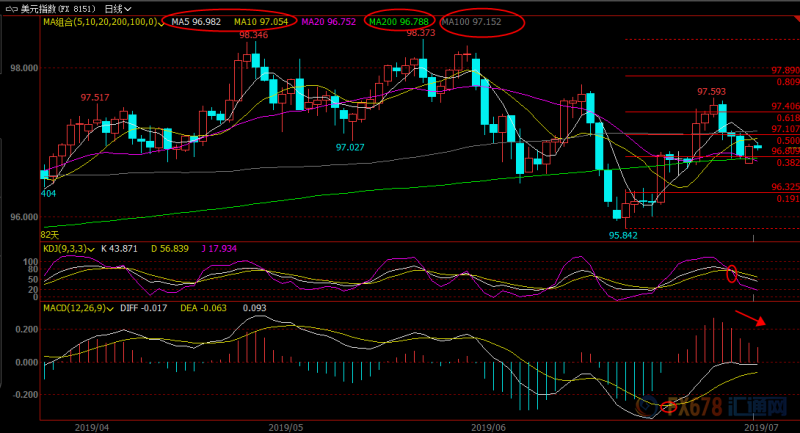Expand the KDJ(9,3,3) indicator dropdown
The image size is (800, 433).
[x=91, y=249]
